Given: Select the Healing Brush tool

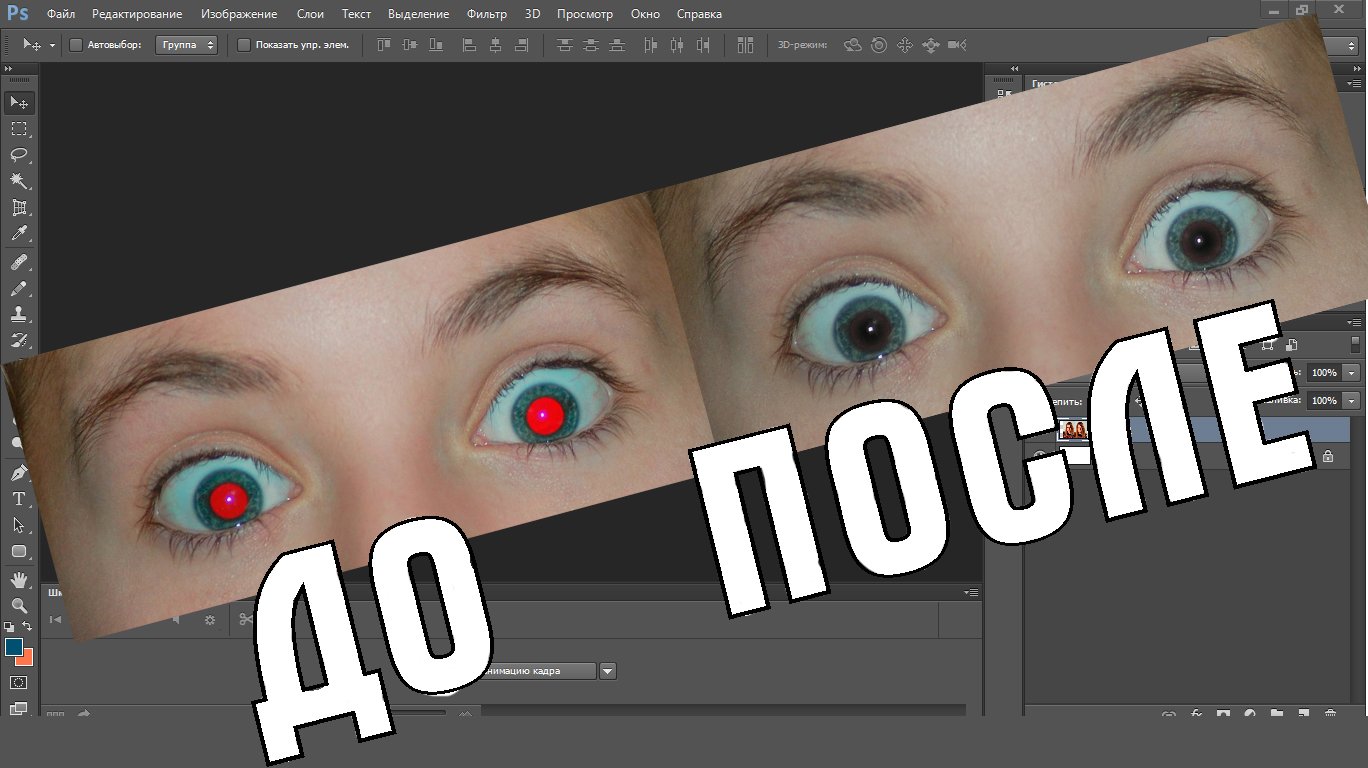Looking at the screenshot, I should coord(19,262).
